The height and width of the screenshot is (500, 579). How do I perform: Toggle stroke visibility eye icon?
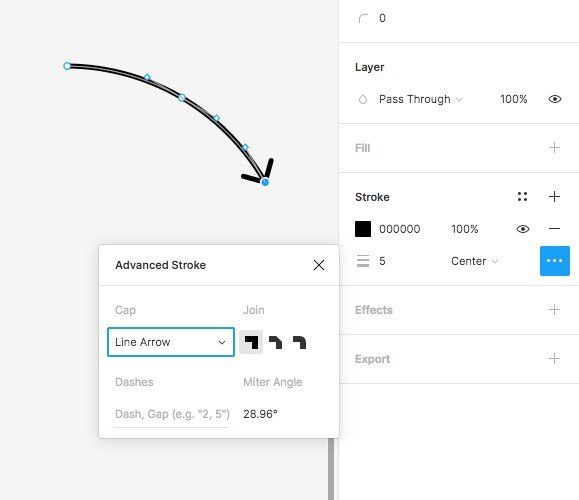click(523, 229)
